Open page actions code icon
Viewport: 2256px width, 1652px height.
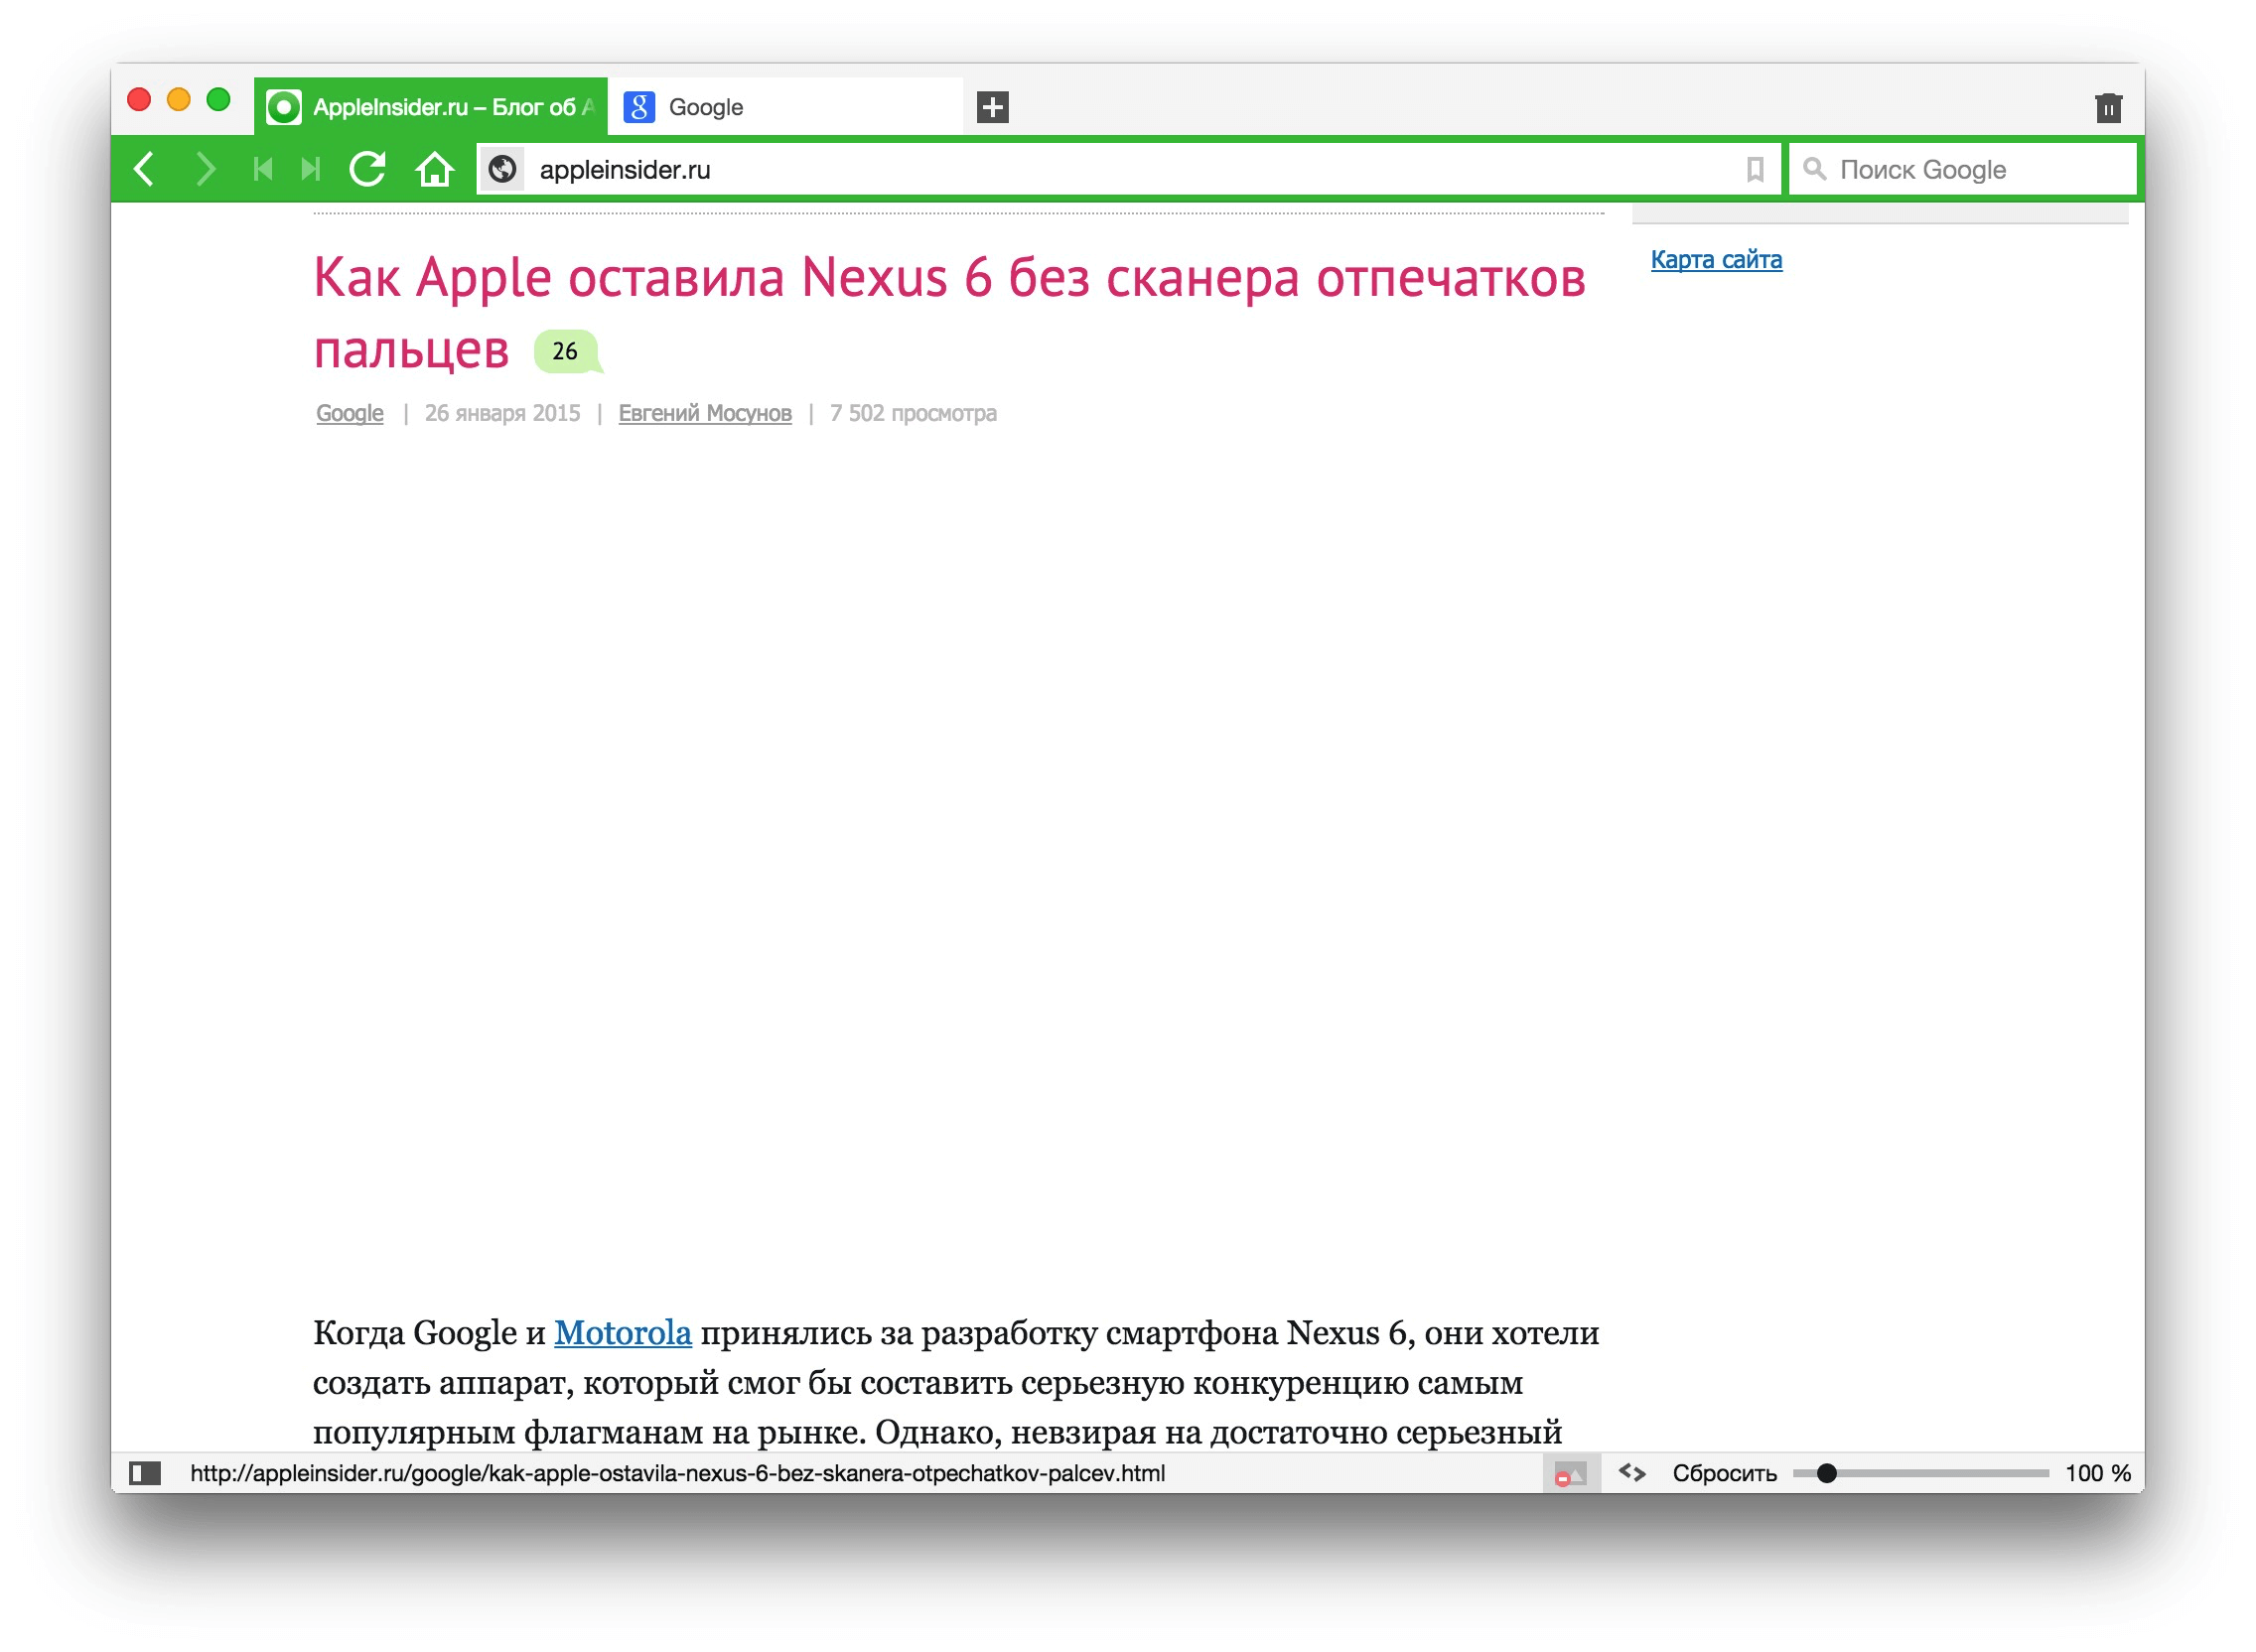[x=1632, y=1472]
